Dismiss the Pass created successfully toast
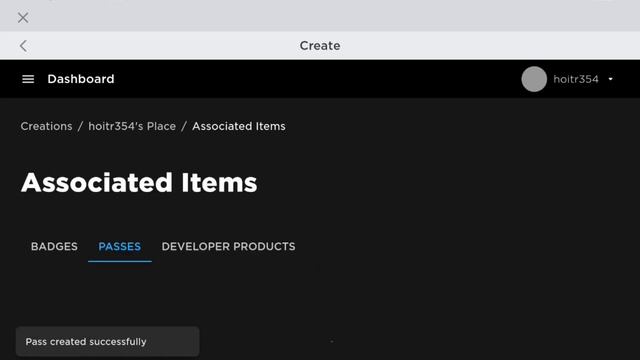 click(x=108, y=341)
